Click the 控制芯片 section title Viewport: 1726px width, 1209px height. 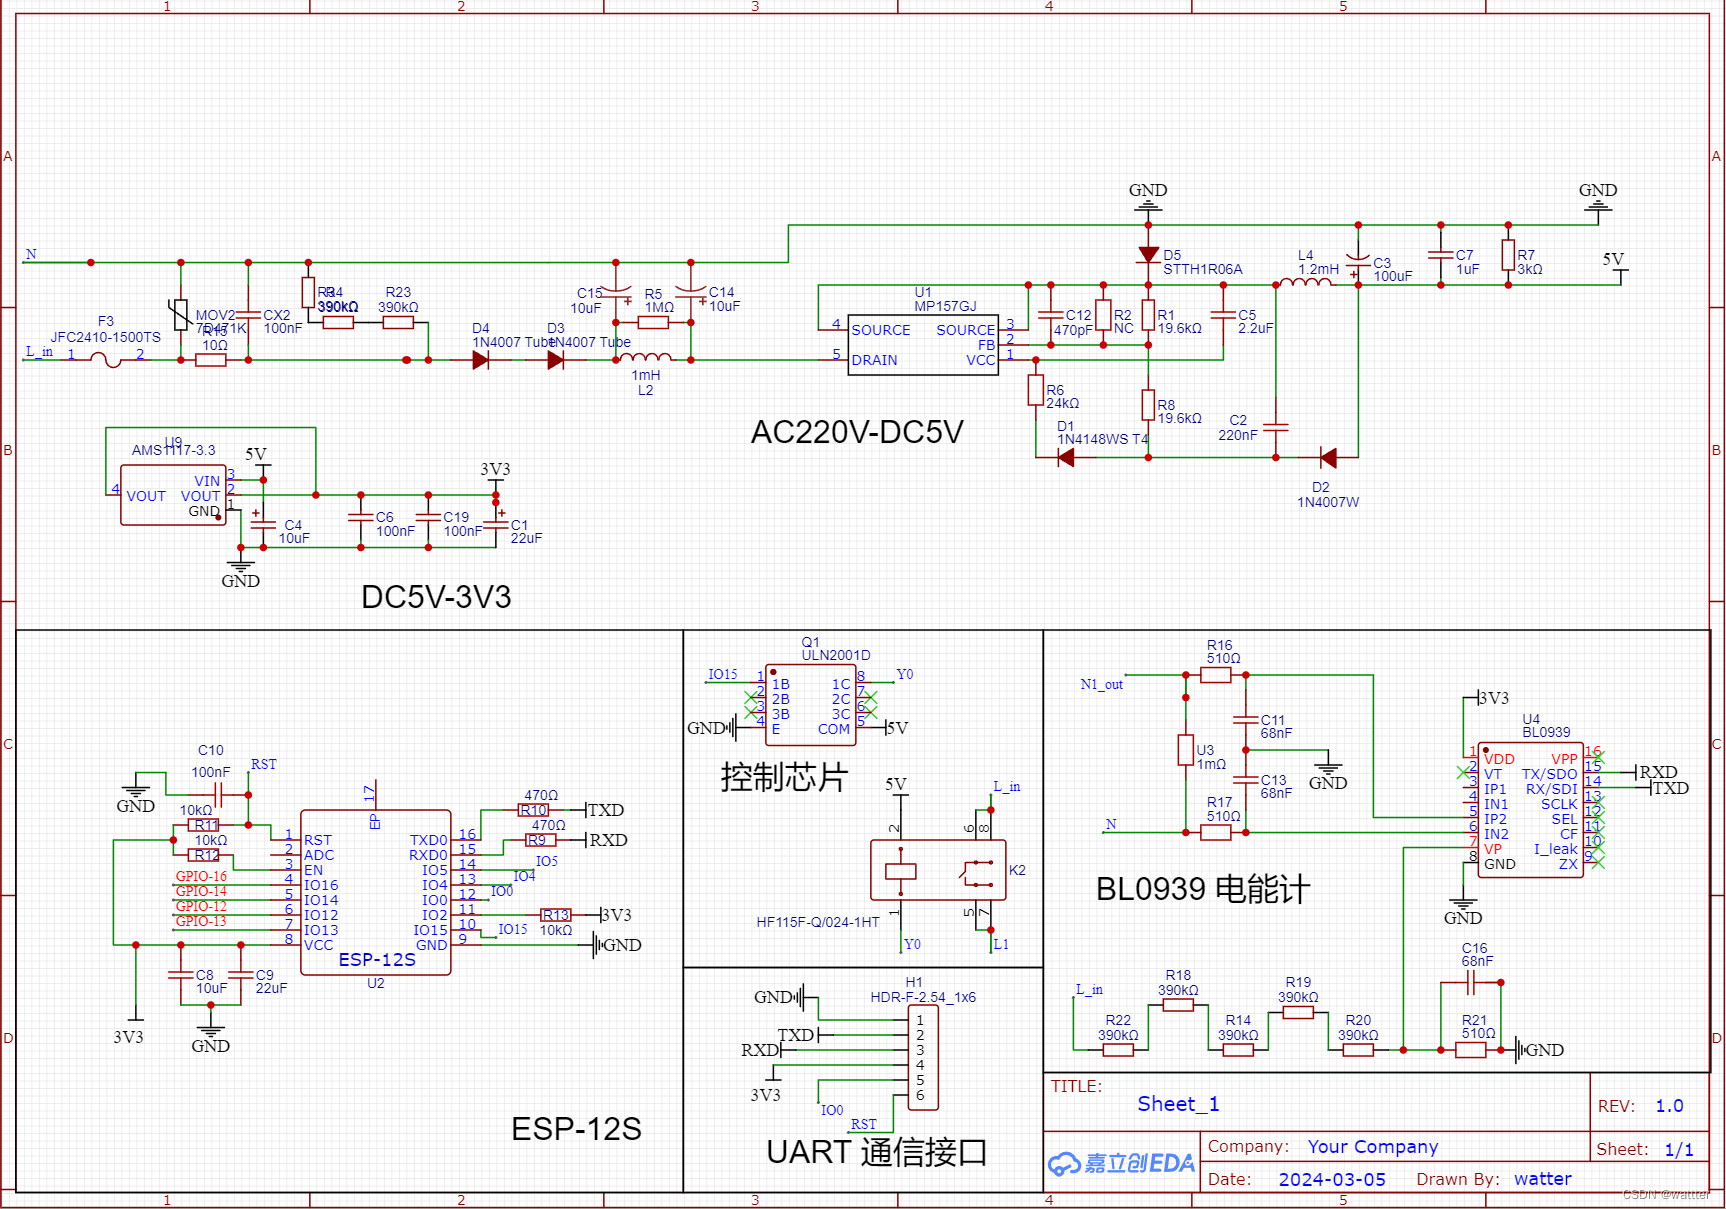point(784,777)
